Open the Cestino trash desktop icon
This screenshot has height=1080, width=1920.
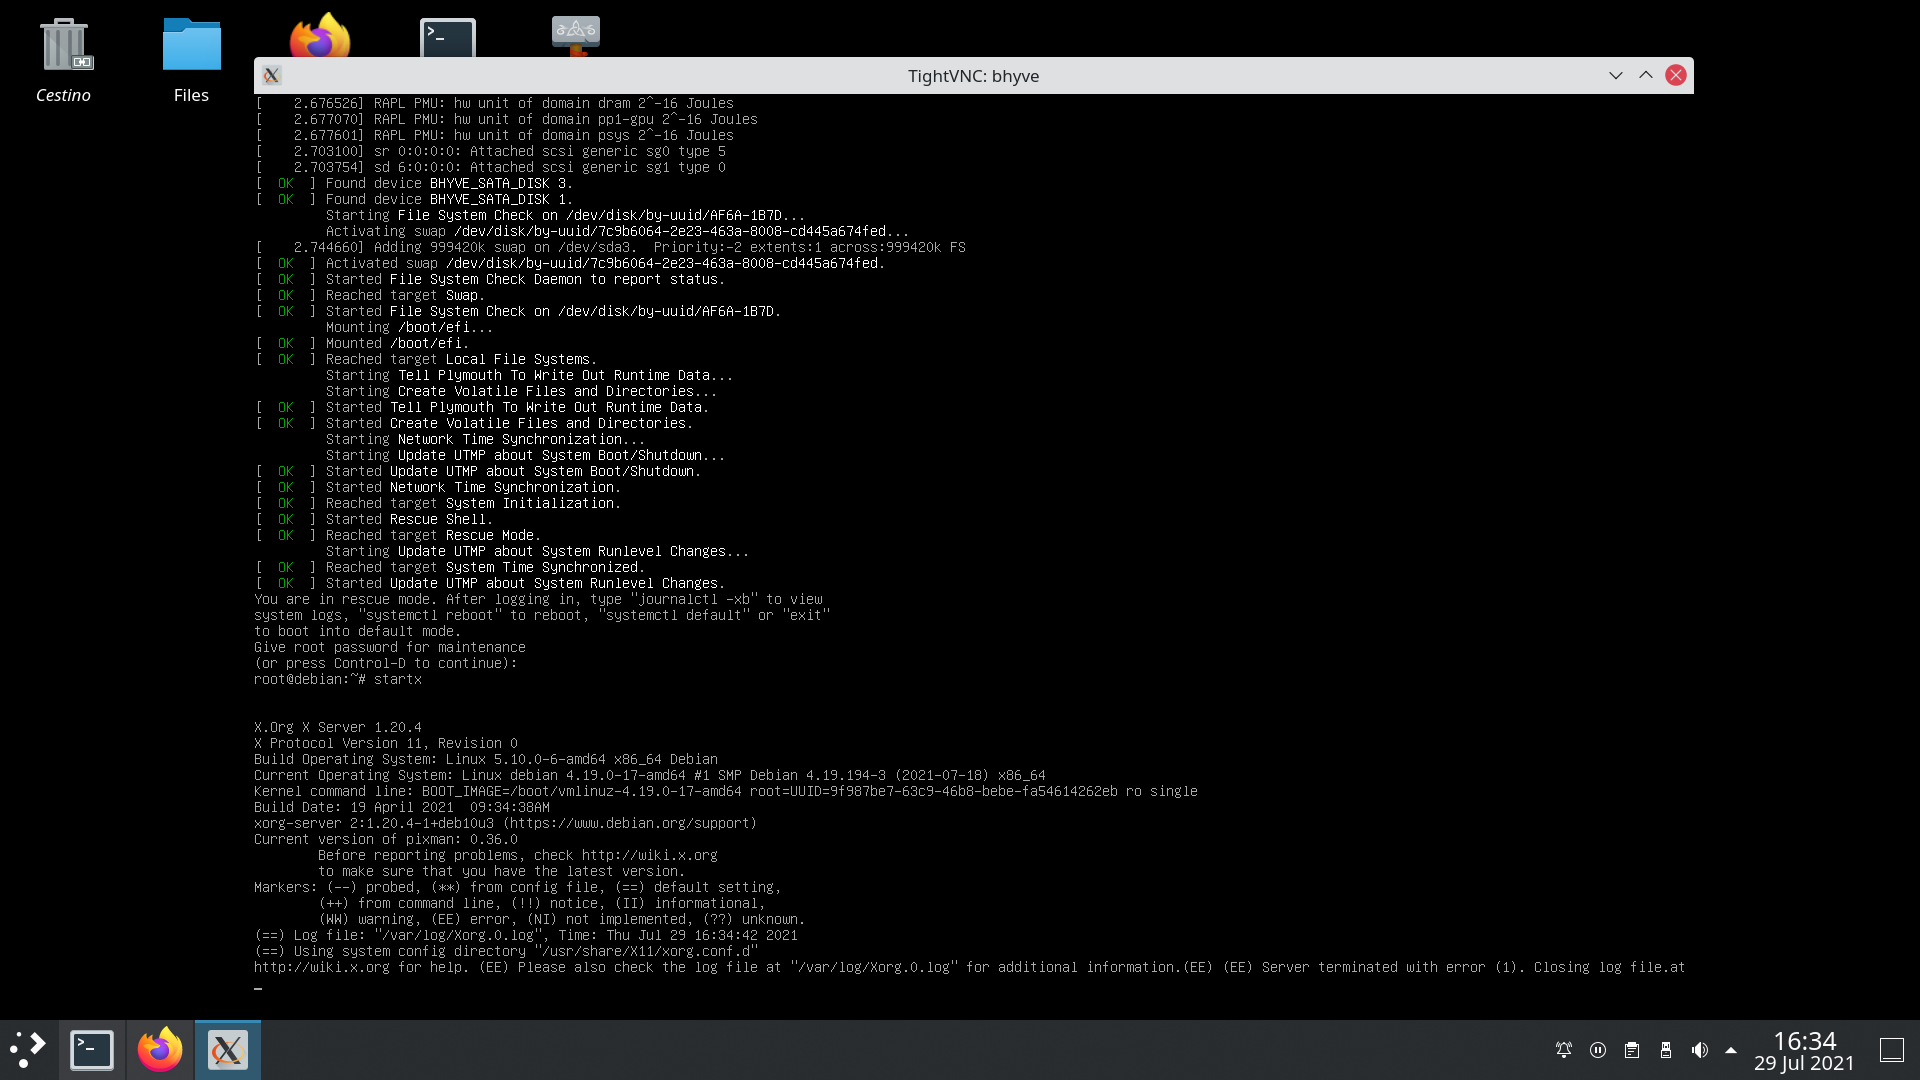(64, 60)
